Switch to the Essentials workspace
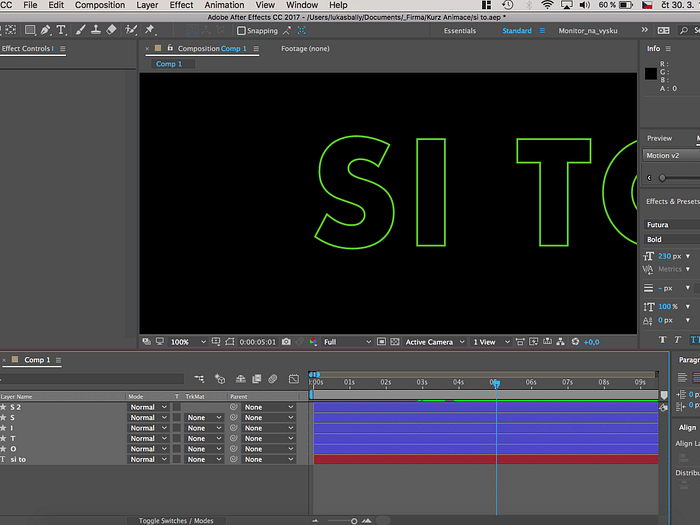700x525 pixels. tap(459, 31)
